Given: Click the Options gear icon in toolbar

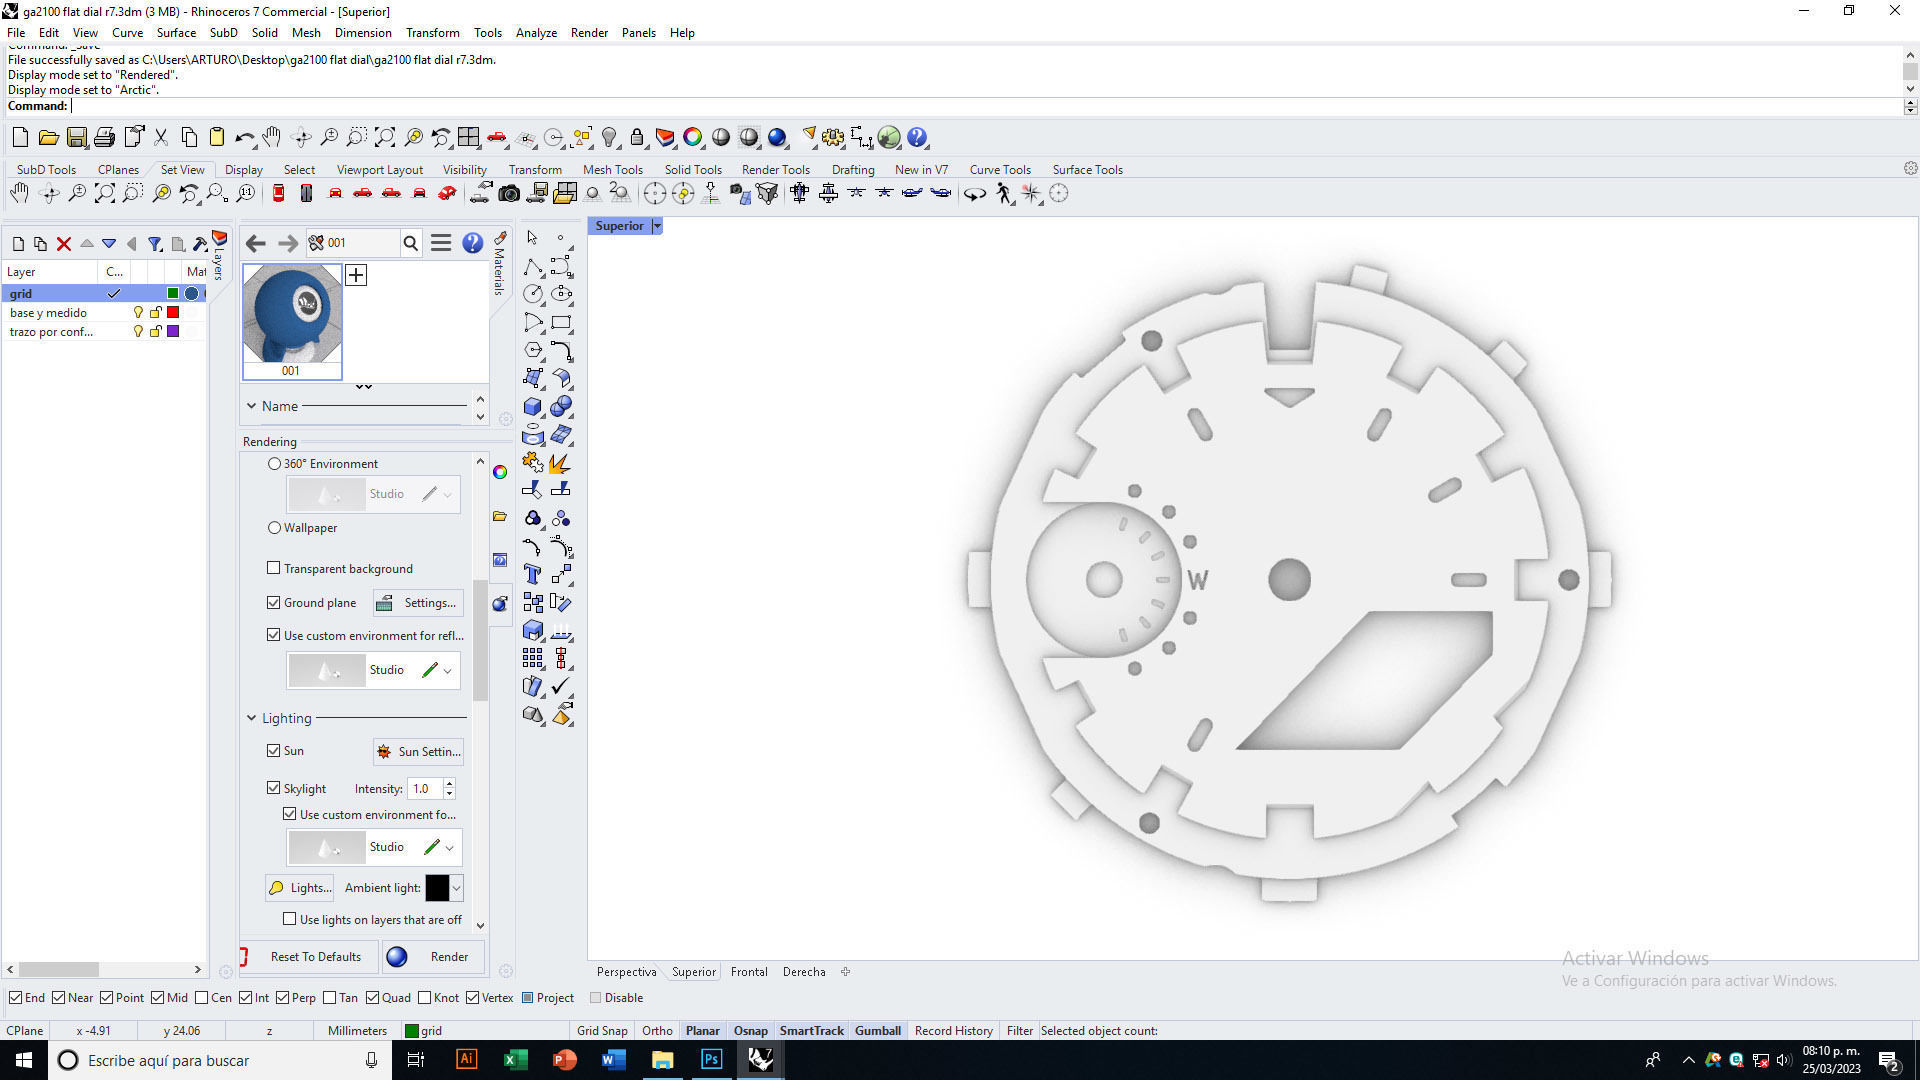Looking at the screenshot, I should tap(833, 137).
